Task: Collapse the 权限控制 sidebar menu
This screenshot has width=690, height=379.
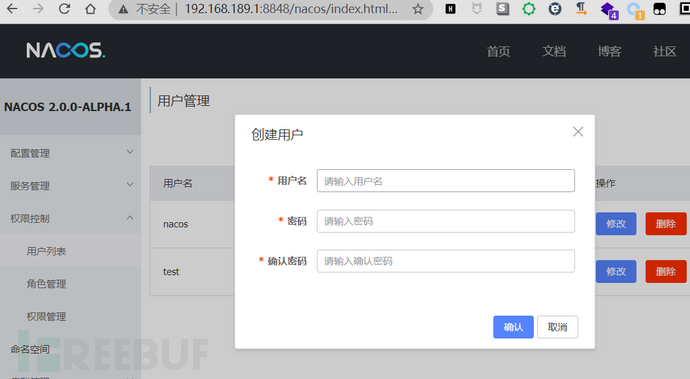Action: pyautogui.click(x=70, y=218)
